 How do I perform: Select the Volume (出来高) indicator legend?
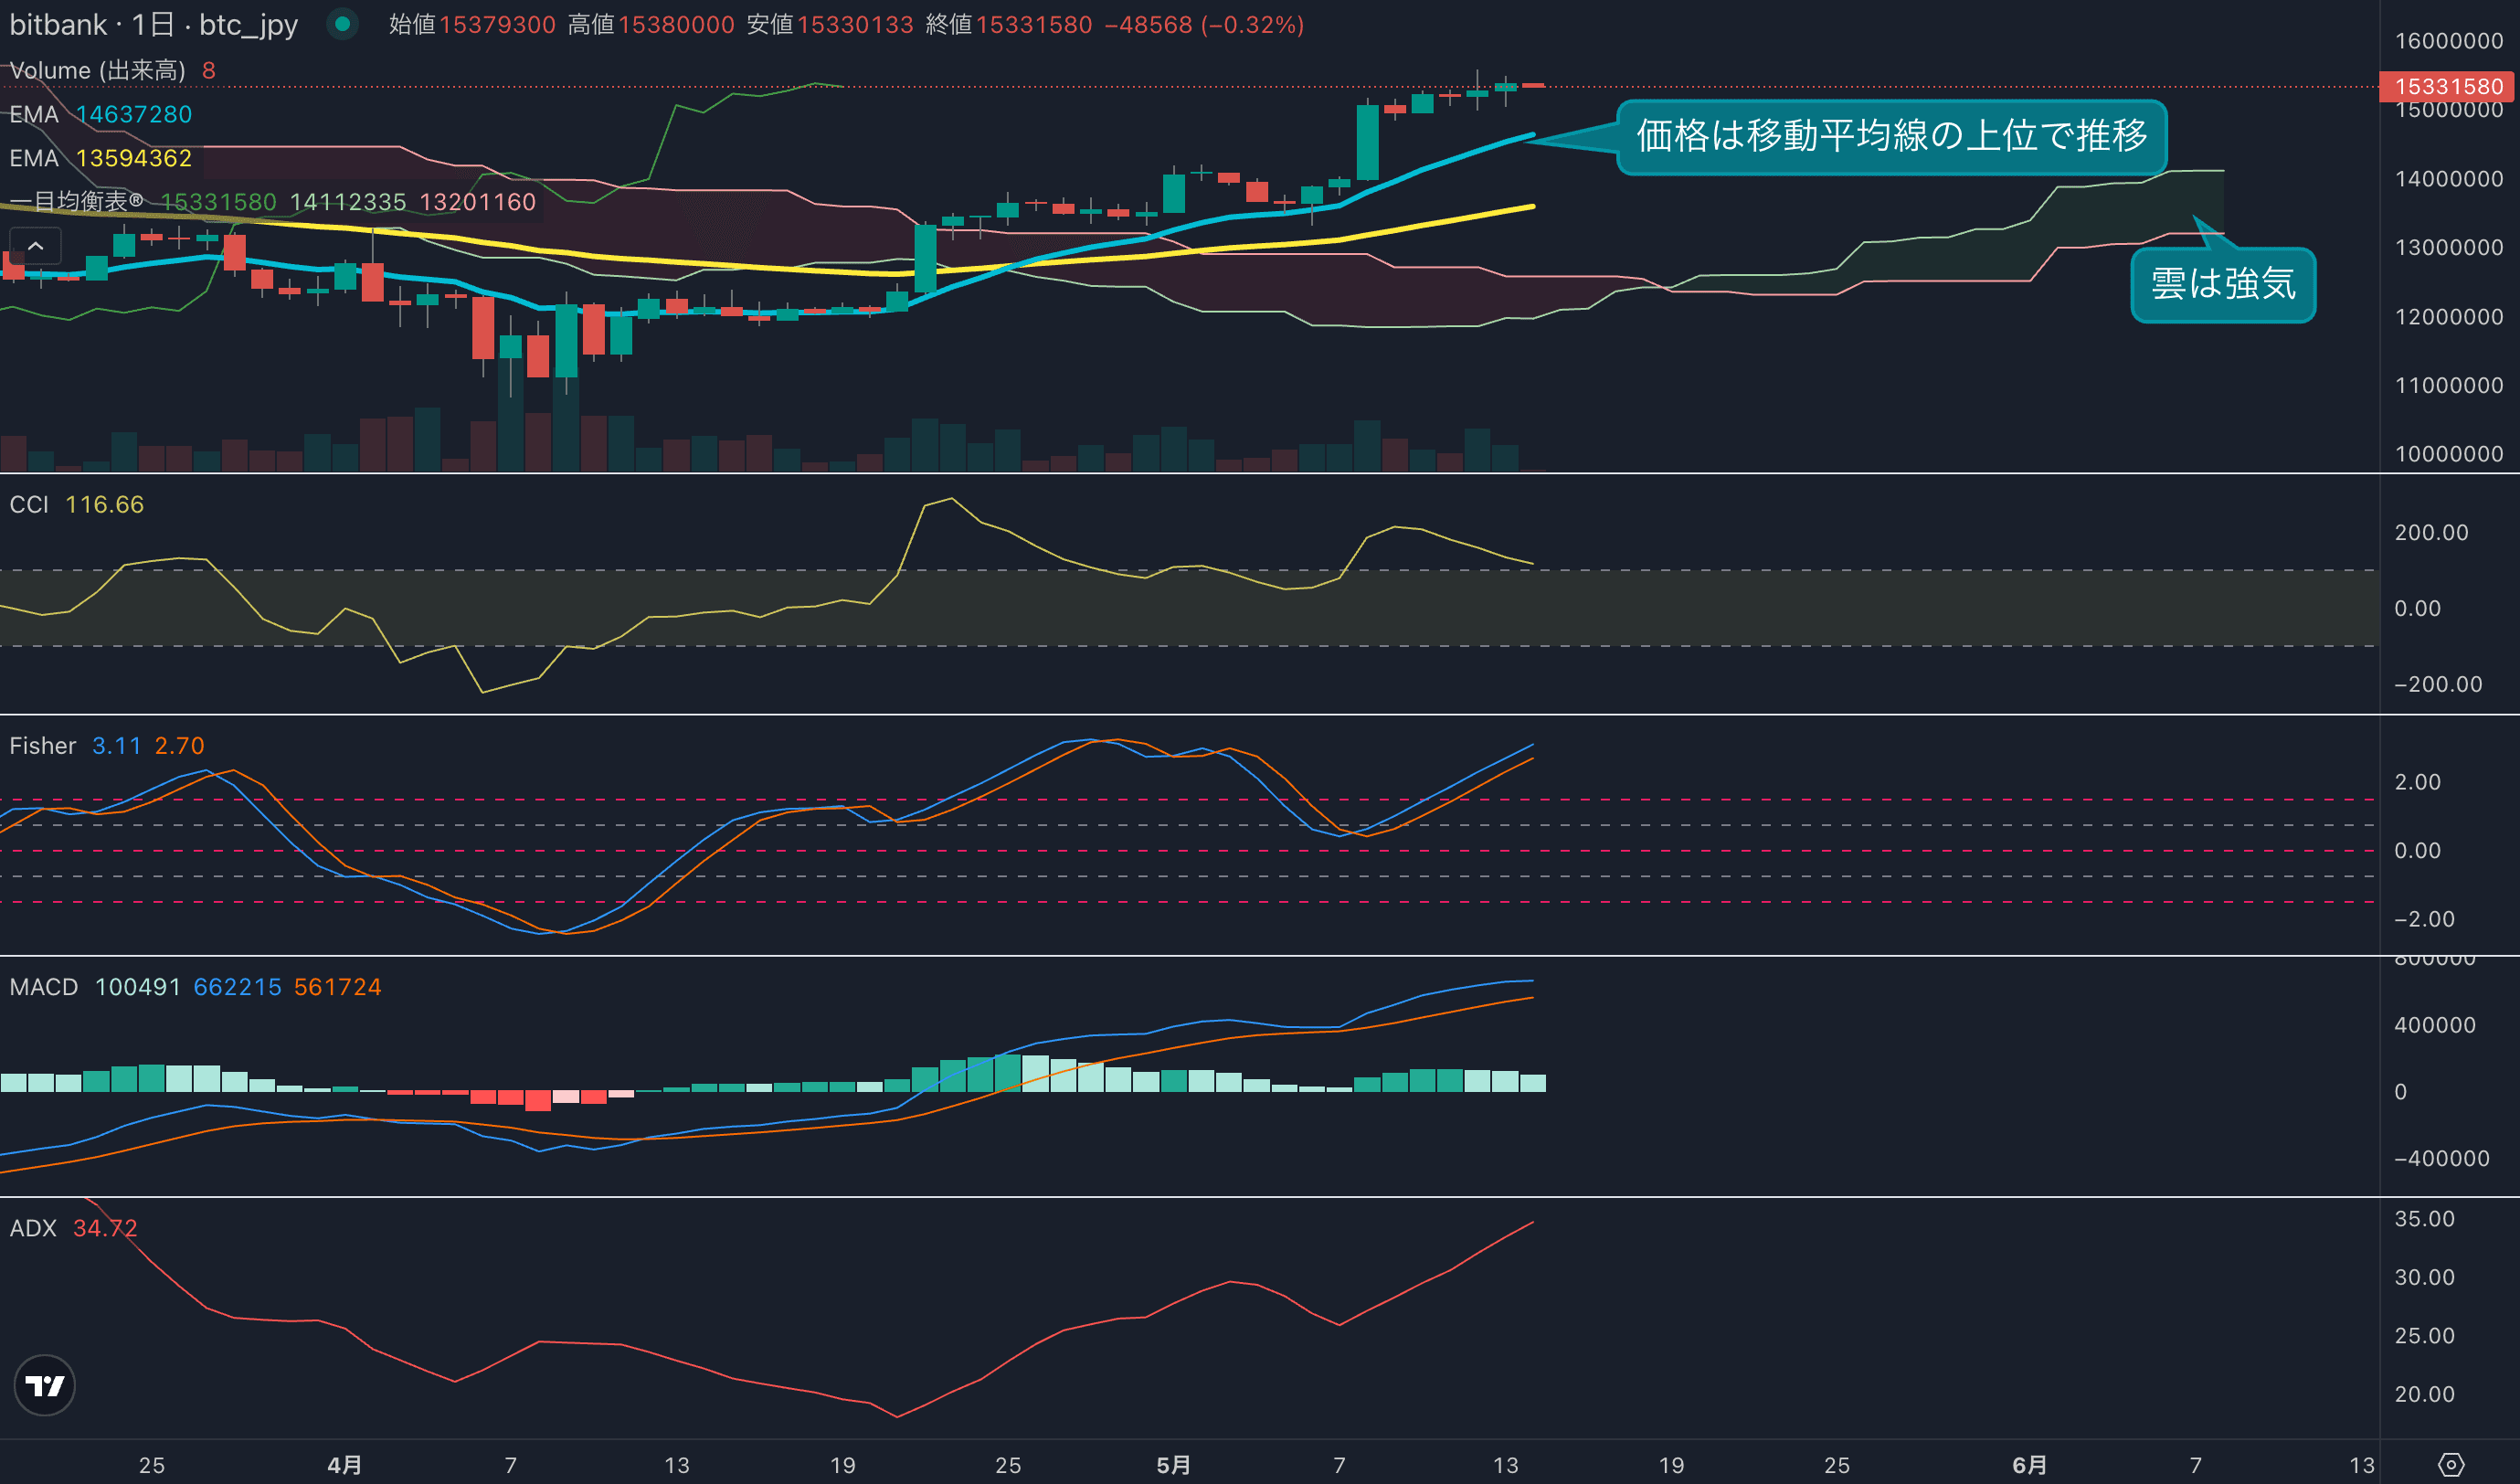tap(98, 70)
